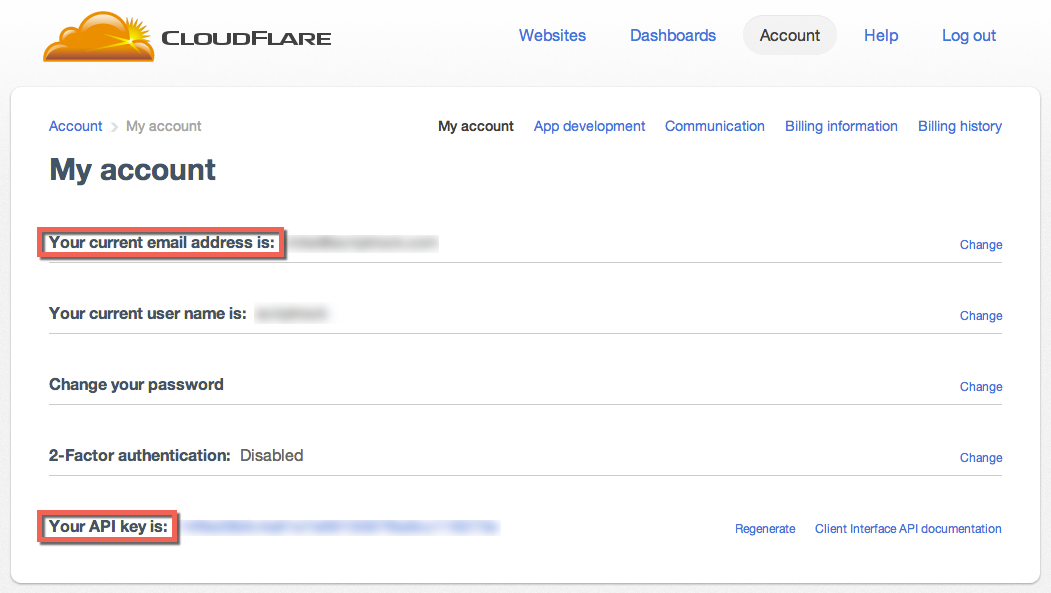This screenshot has width=1051, height=593.
Task: Click the blurred user name value
Action: pos(292,314)
